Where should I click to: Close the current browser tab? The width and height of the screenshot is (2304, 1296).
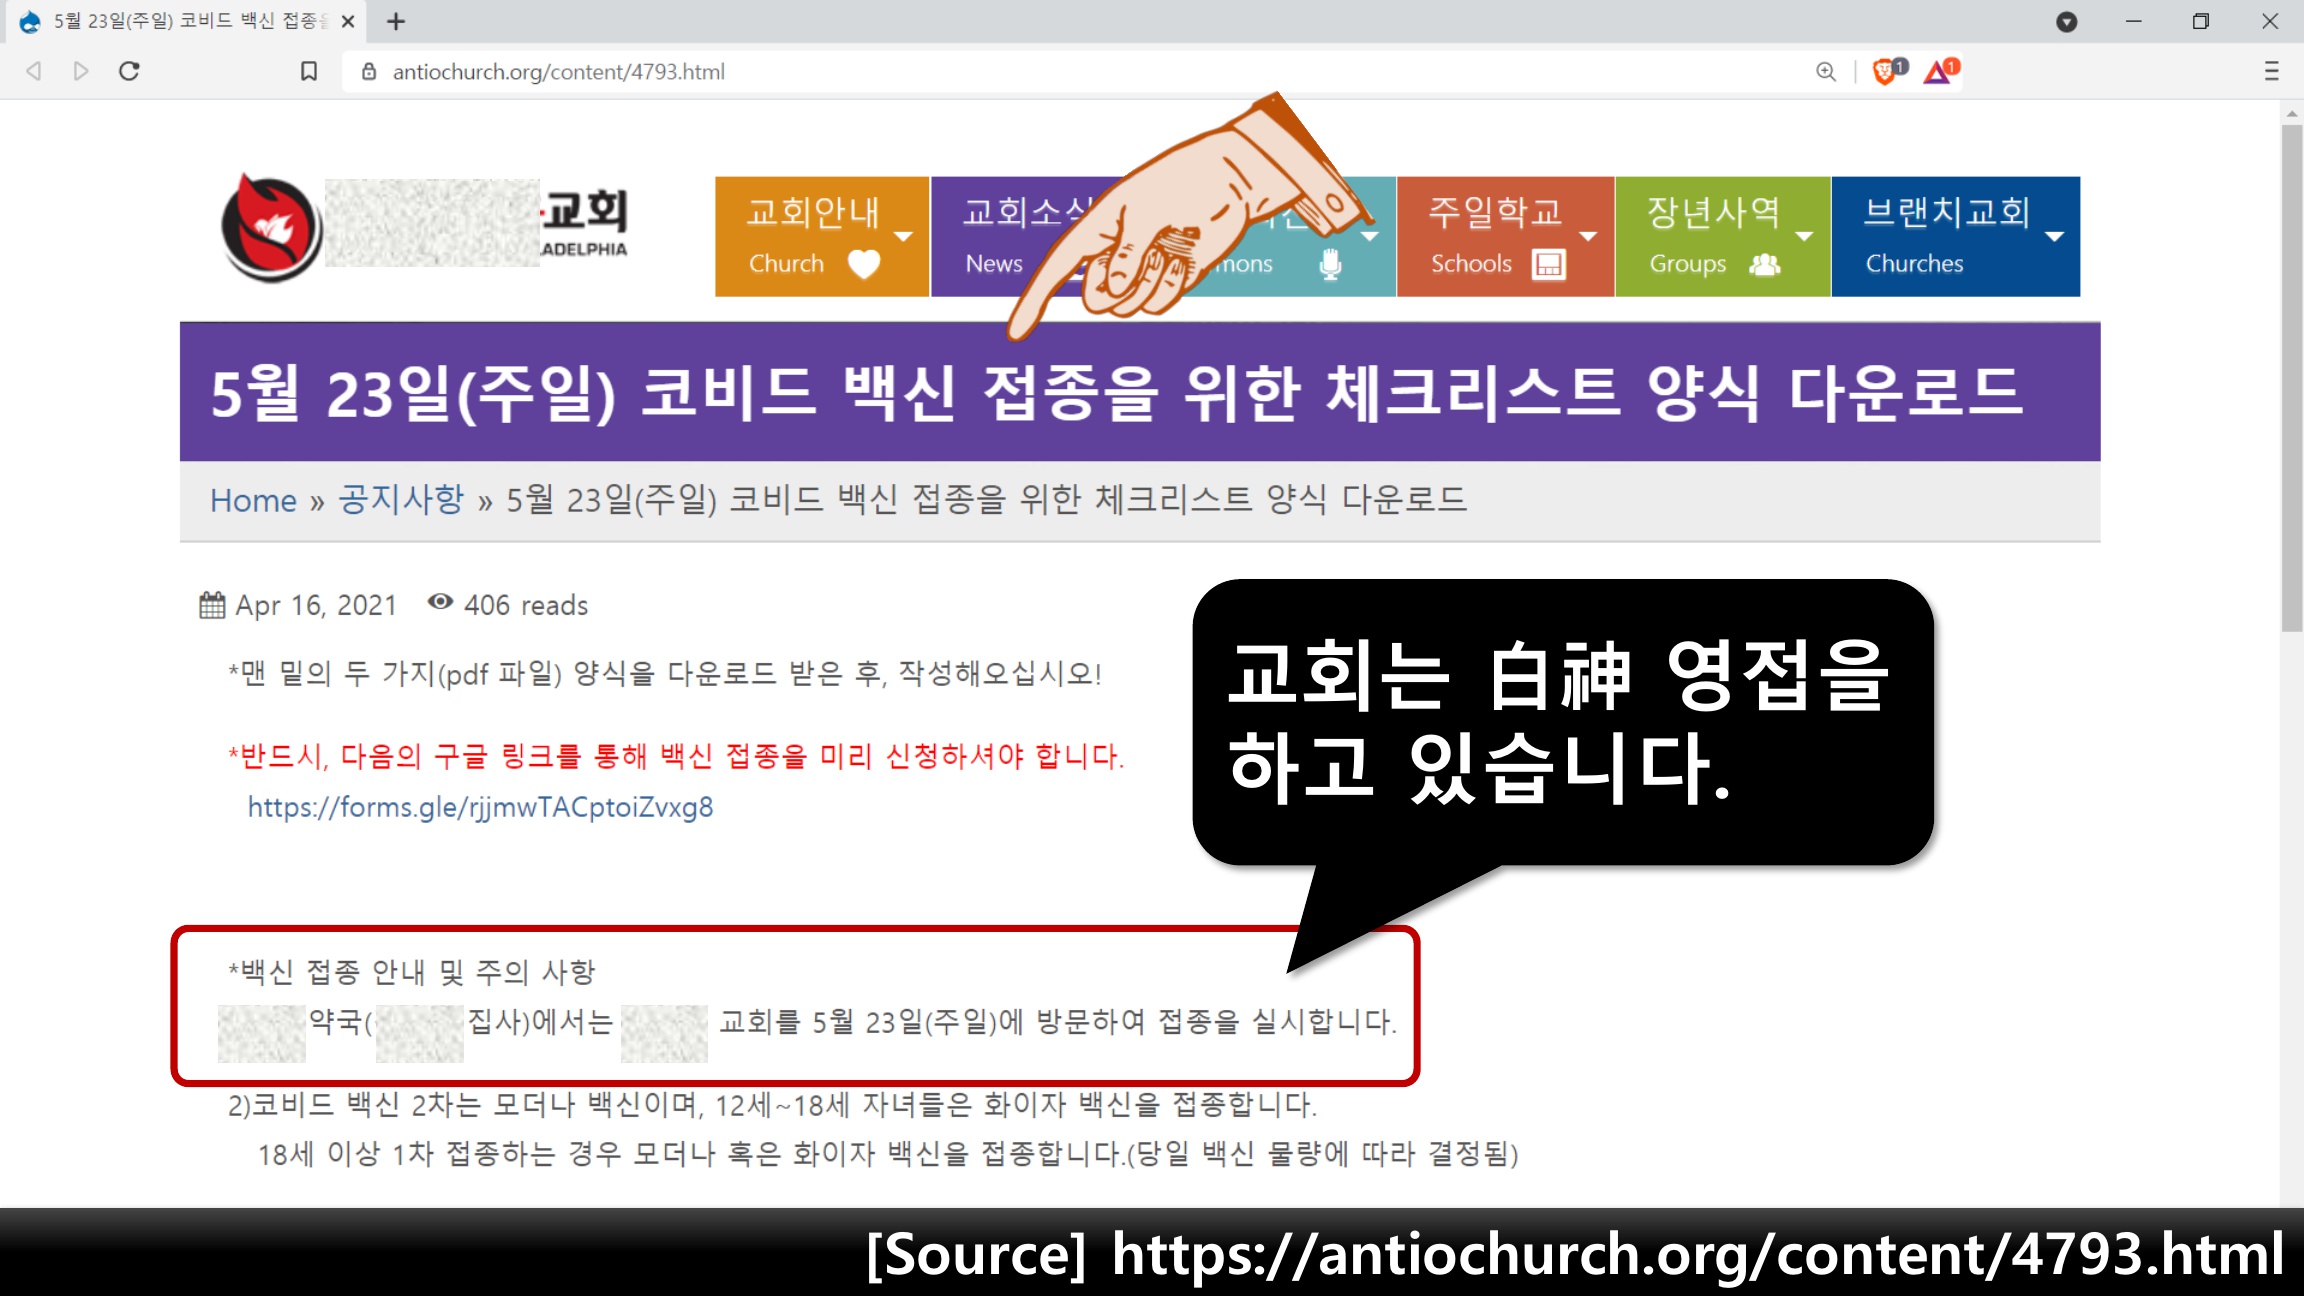click(348, 21)
